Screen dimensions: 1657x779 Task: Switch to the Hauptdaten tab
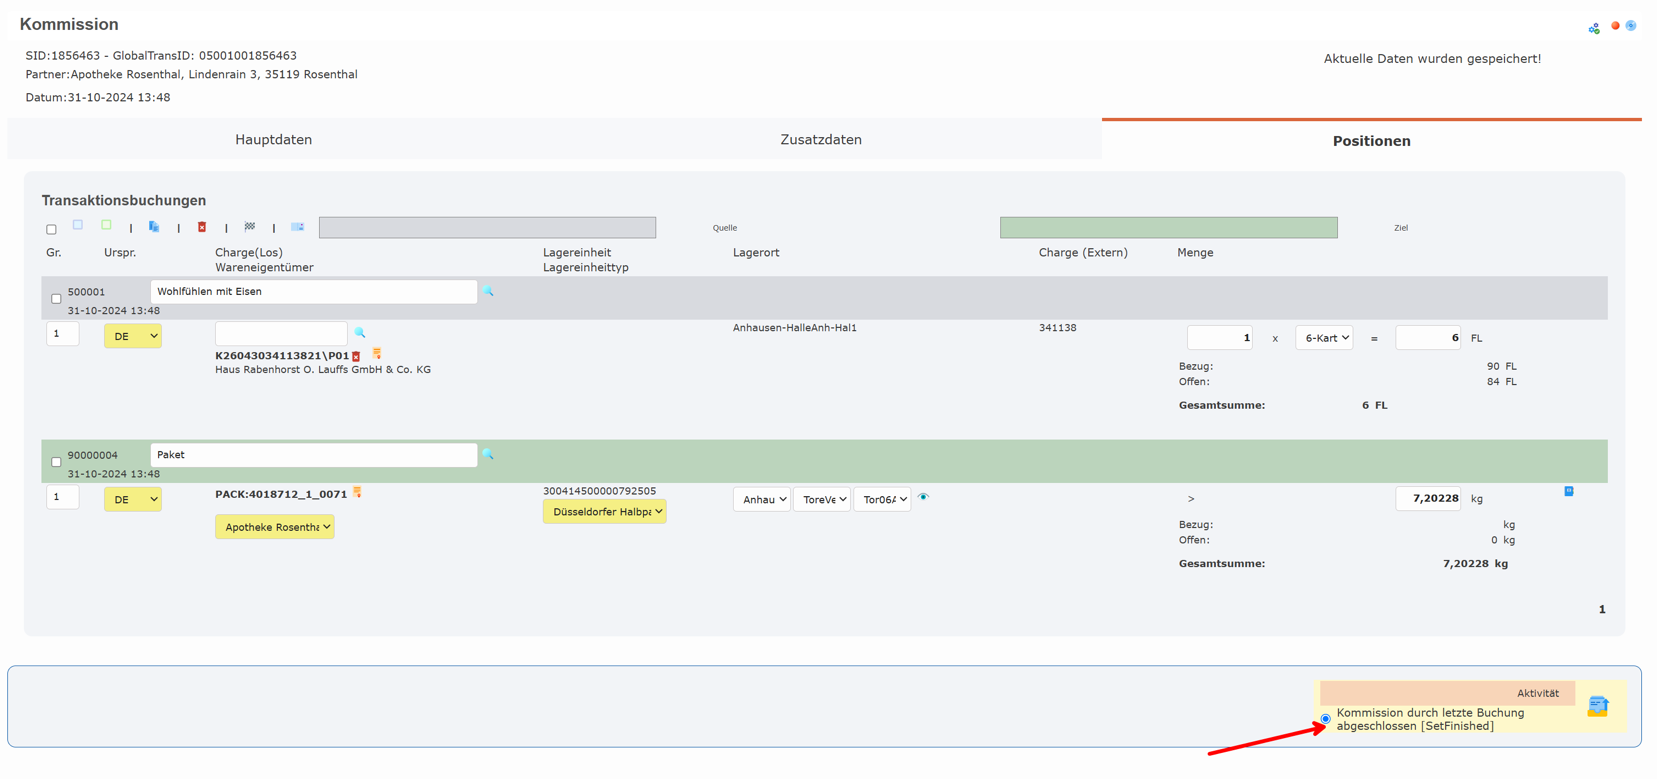click(273, 140)
